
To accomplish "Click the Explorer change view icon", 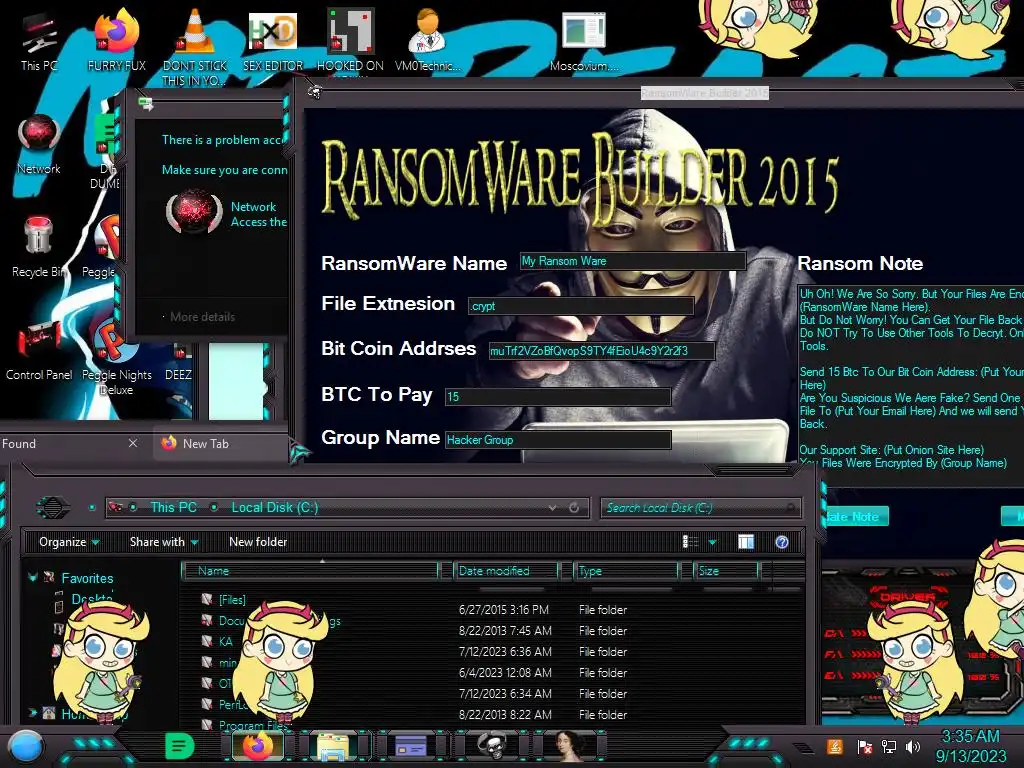I will 690,542.
